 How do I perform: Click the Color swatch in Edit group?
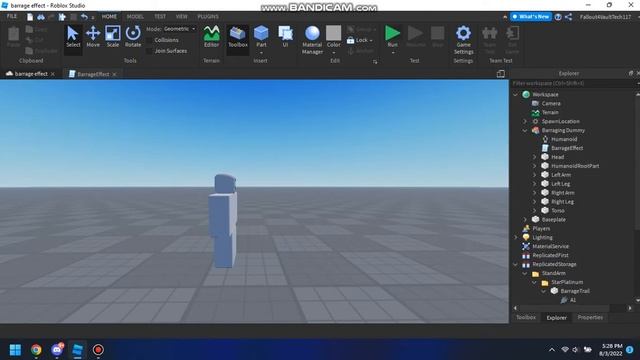pyautogui.click(x=333, y=33)
